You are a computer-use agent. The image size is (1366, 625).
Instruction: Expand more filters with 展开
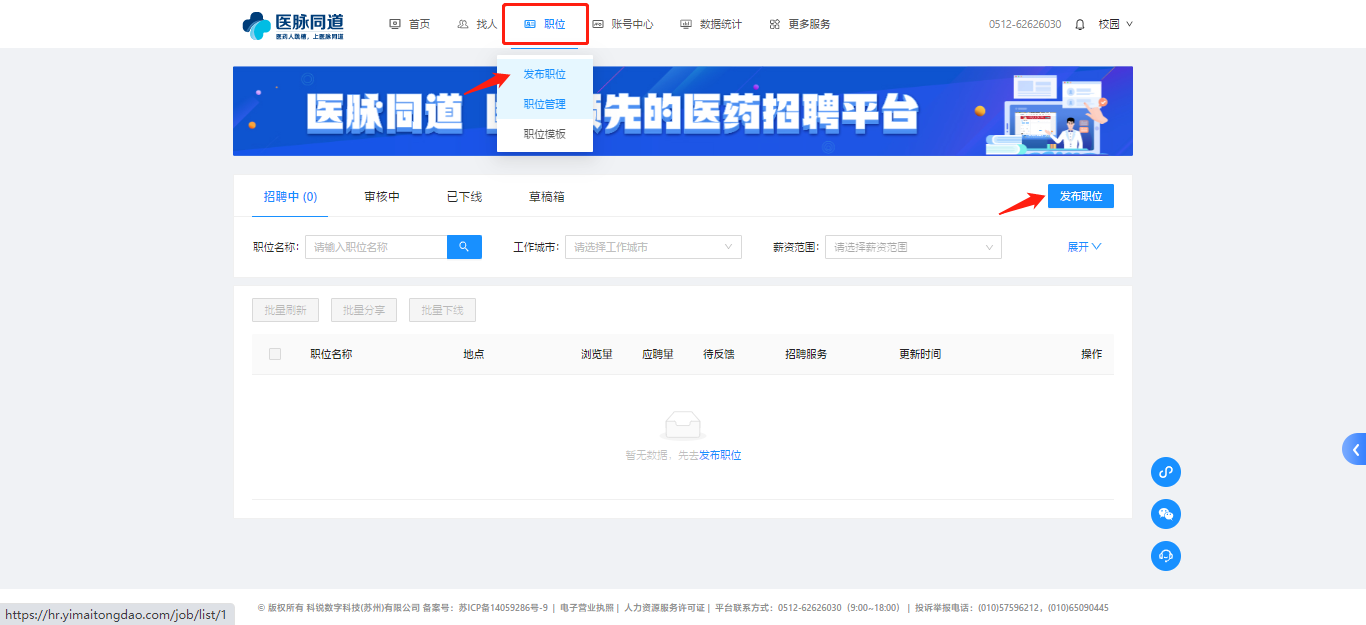(1084, 247)
